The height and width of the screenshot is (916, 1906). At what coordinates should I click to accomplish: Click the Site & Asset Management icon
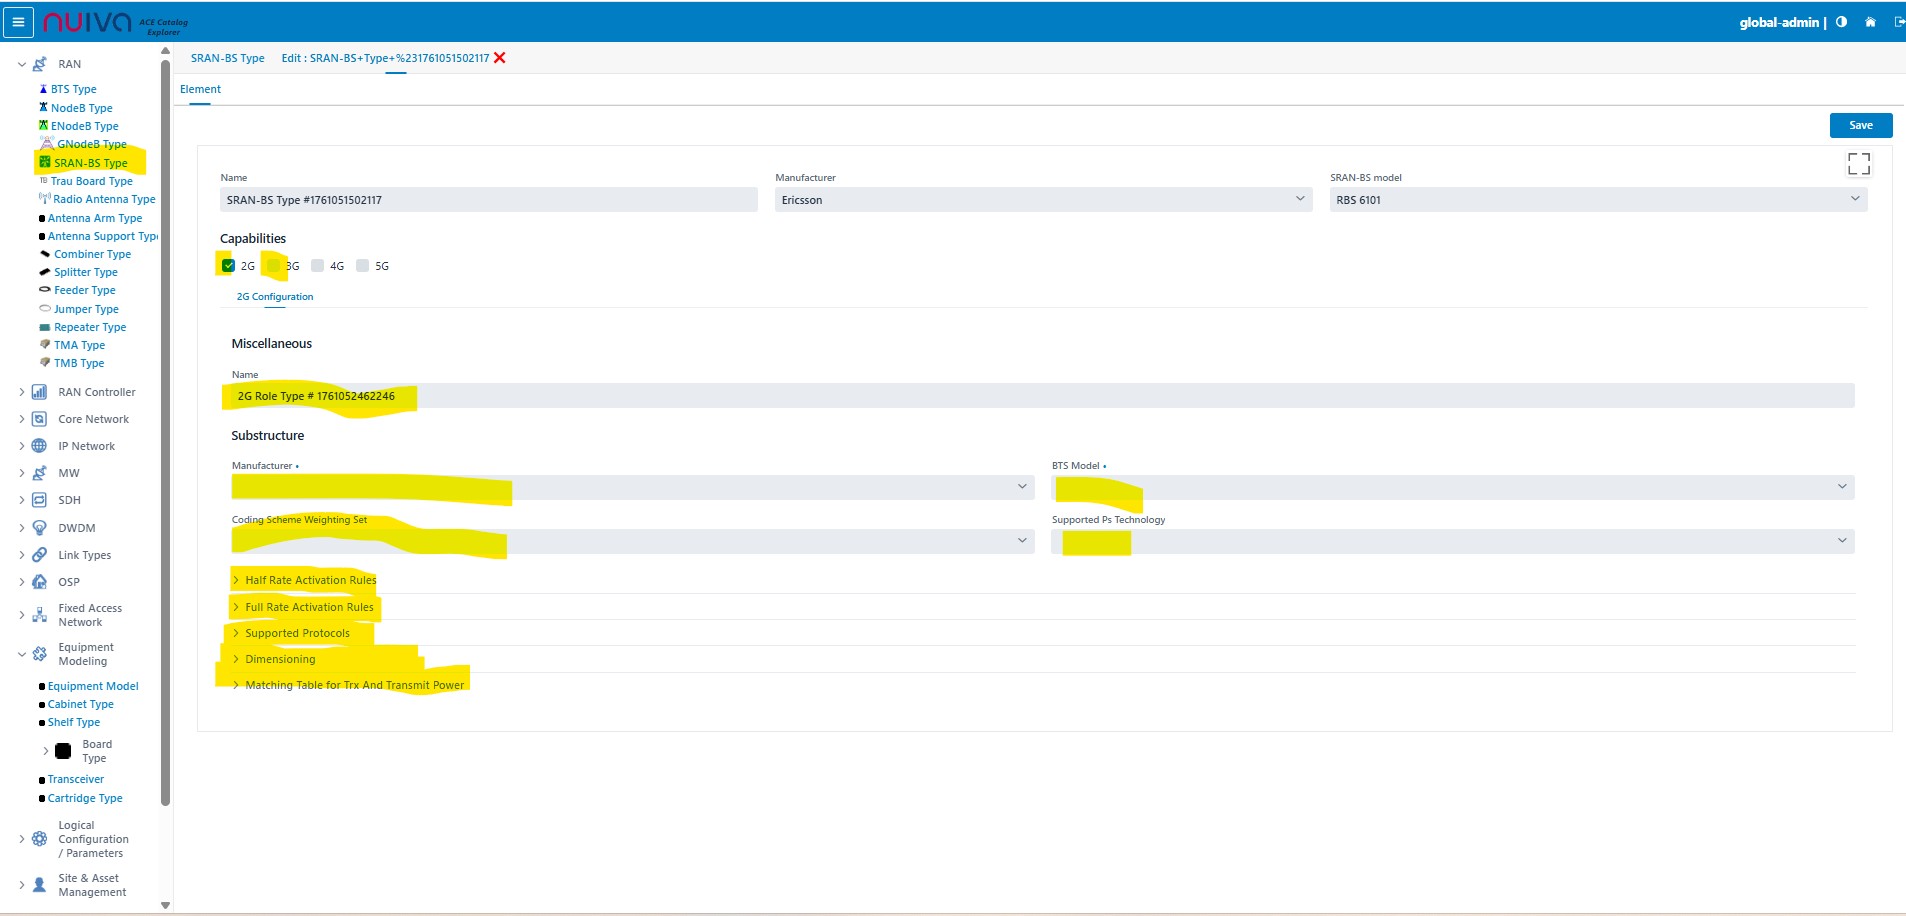point(39,885)
